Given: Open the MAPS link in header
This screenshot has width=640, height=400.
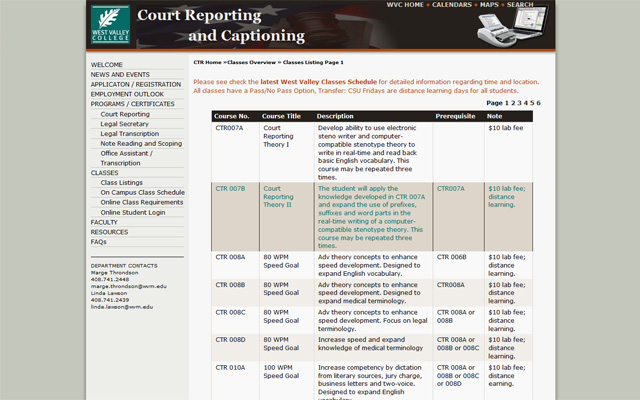Looking at the screenshot, I should (489, 5).
